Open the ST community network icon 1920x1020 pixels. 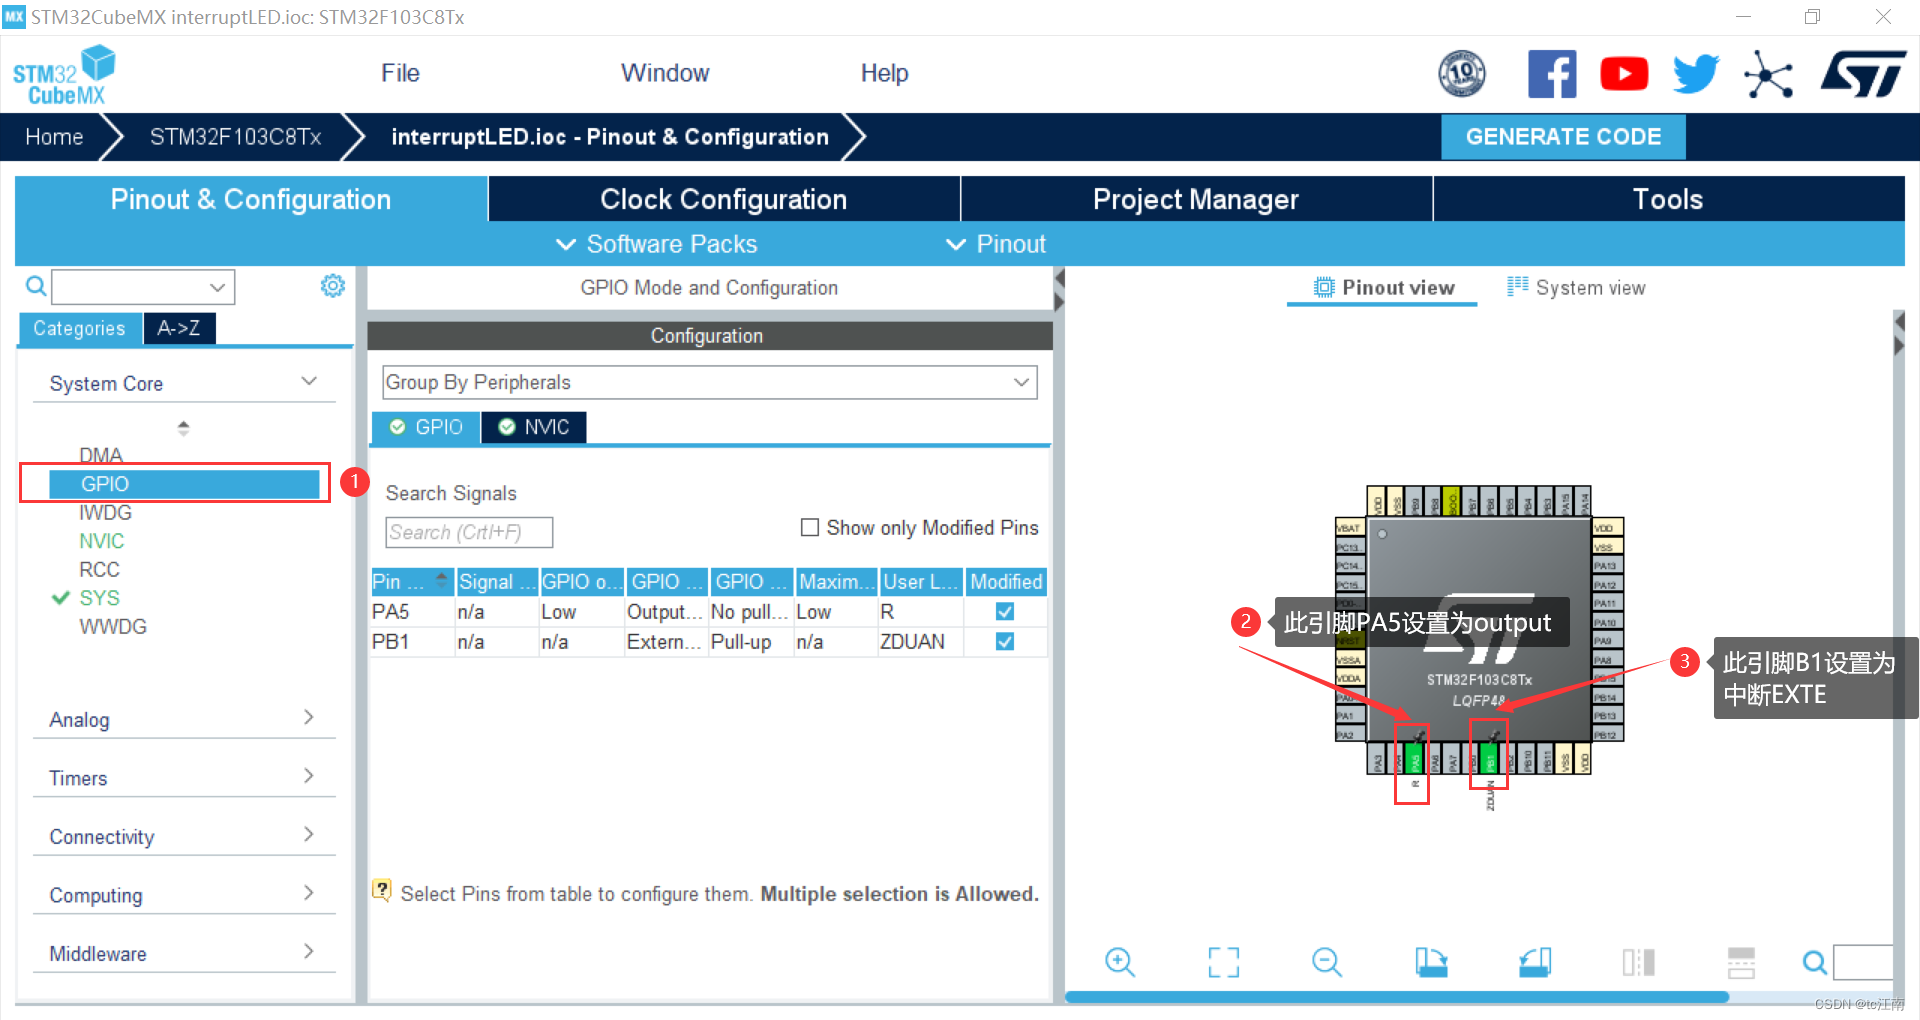[1768, 74]
